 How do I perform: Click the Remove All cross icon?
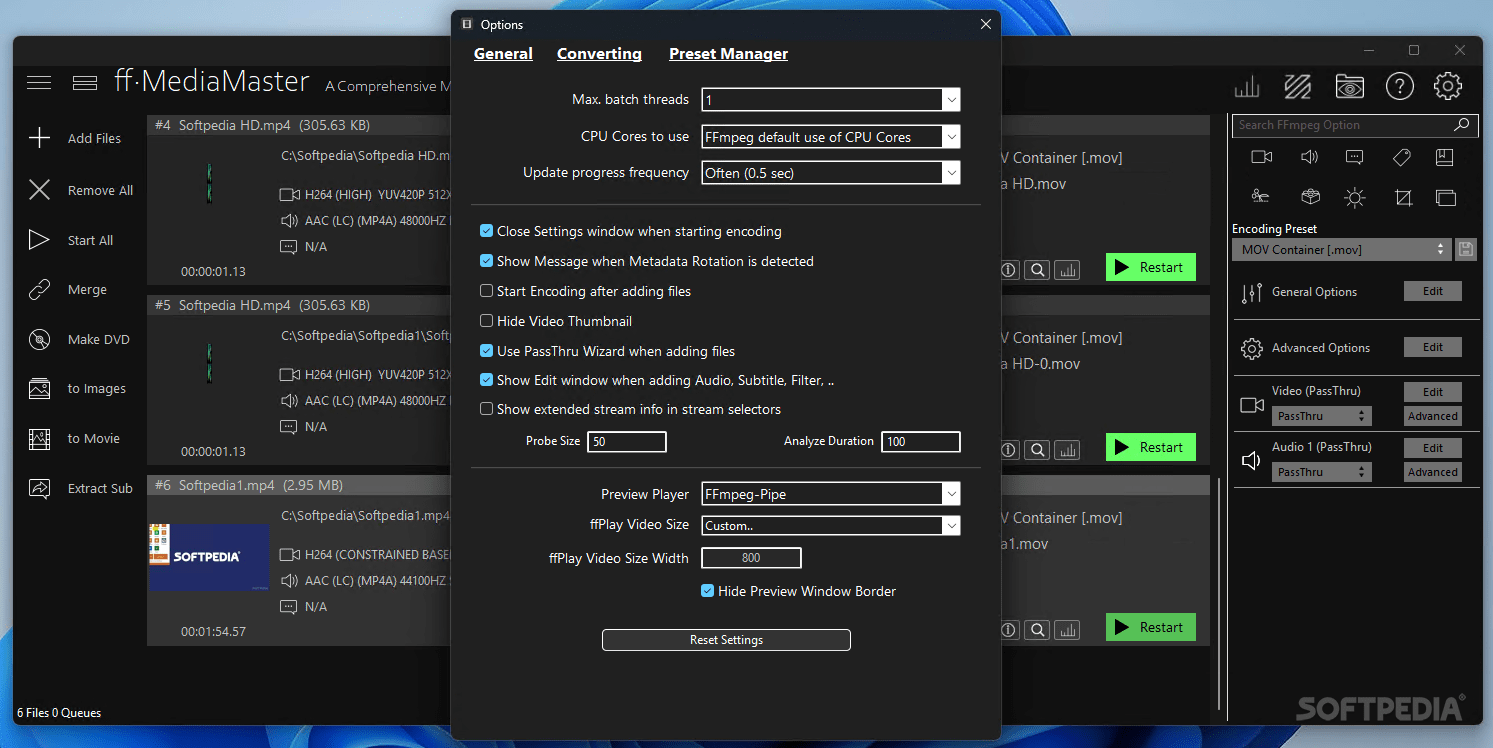pyautogui.click(x=39, y=190)
